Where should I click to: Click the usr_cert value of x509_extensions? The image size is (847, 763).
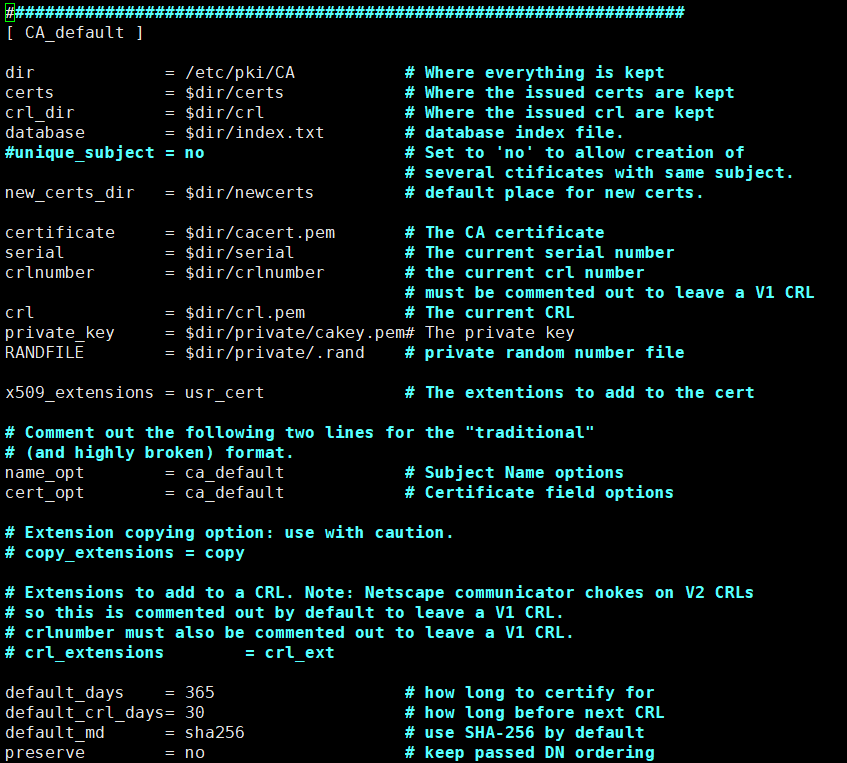point(224,393)
